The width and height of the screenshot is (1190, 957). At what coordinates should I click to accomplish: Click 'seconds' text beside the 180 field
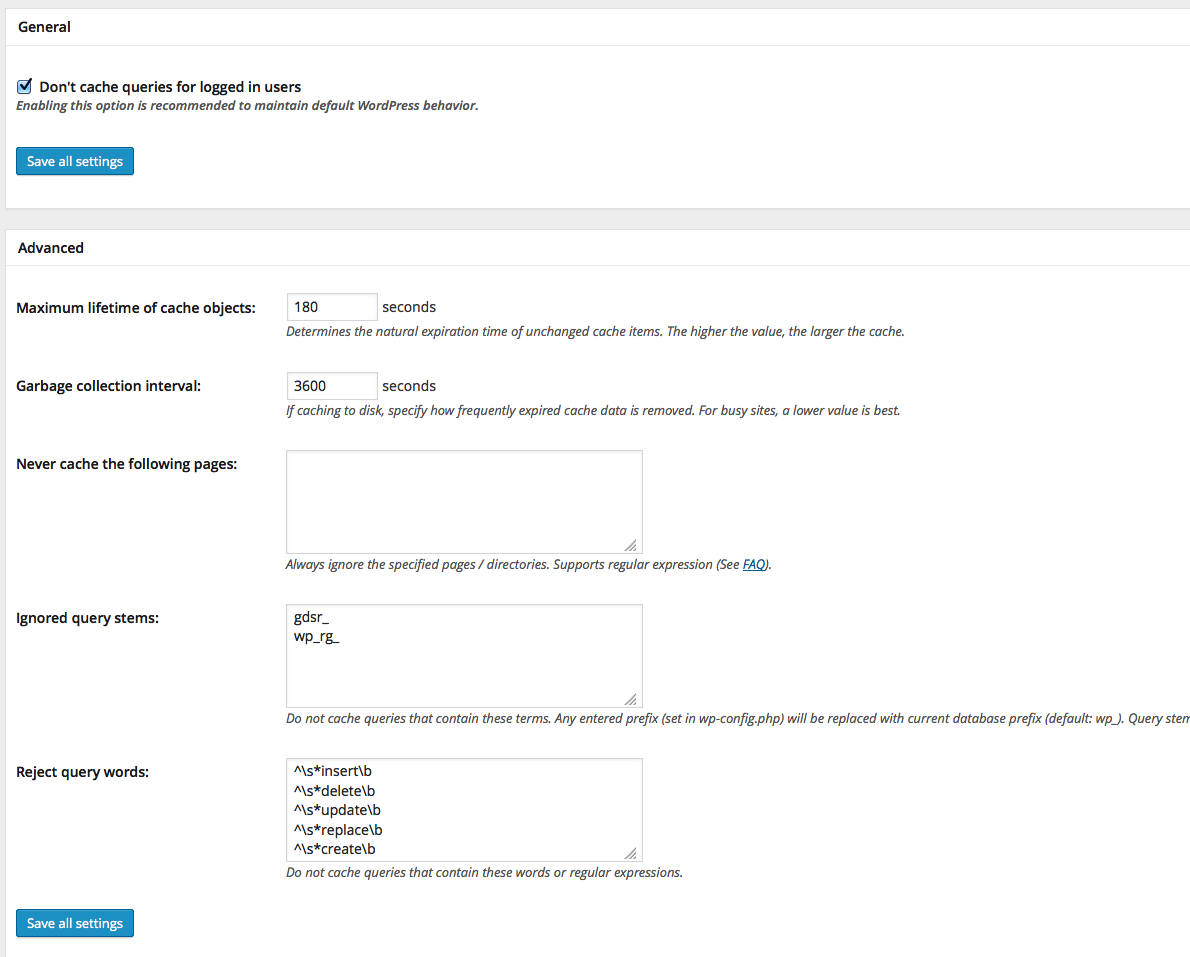[x=409, y=307]
